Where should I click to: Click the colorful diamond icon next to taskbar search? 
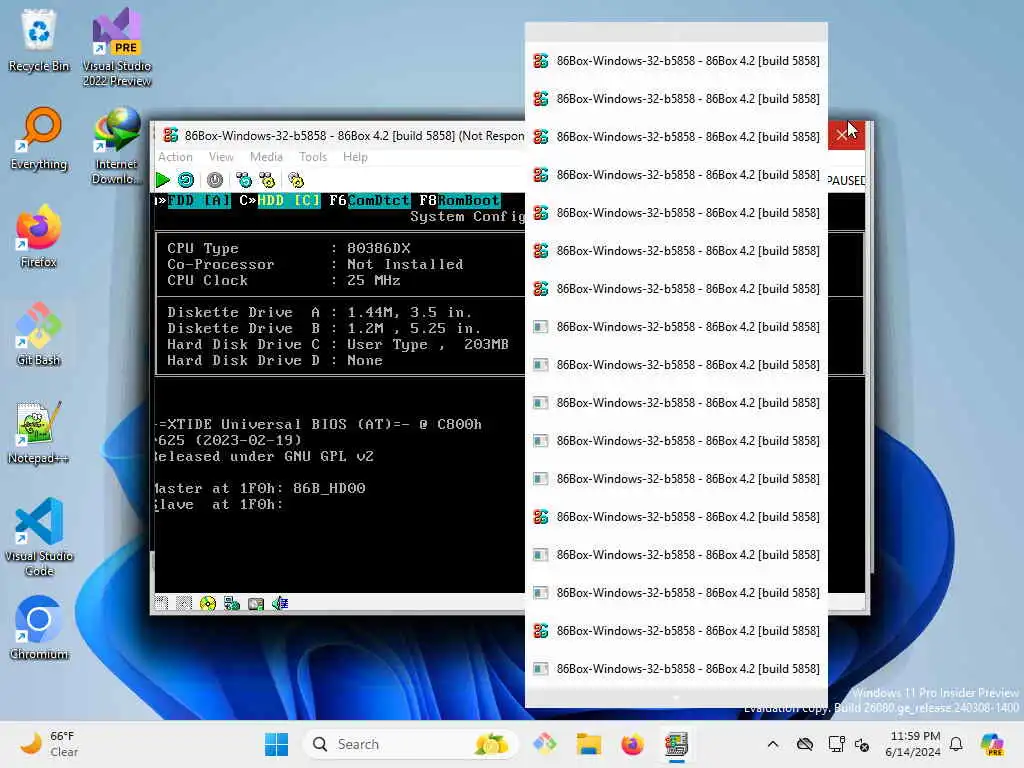click(545, 744)
